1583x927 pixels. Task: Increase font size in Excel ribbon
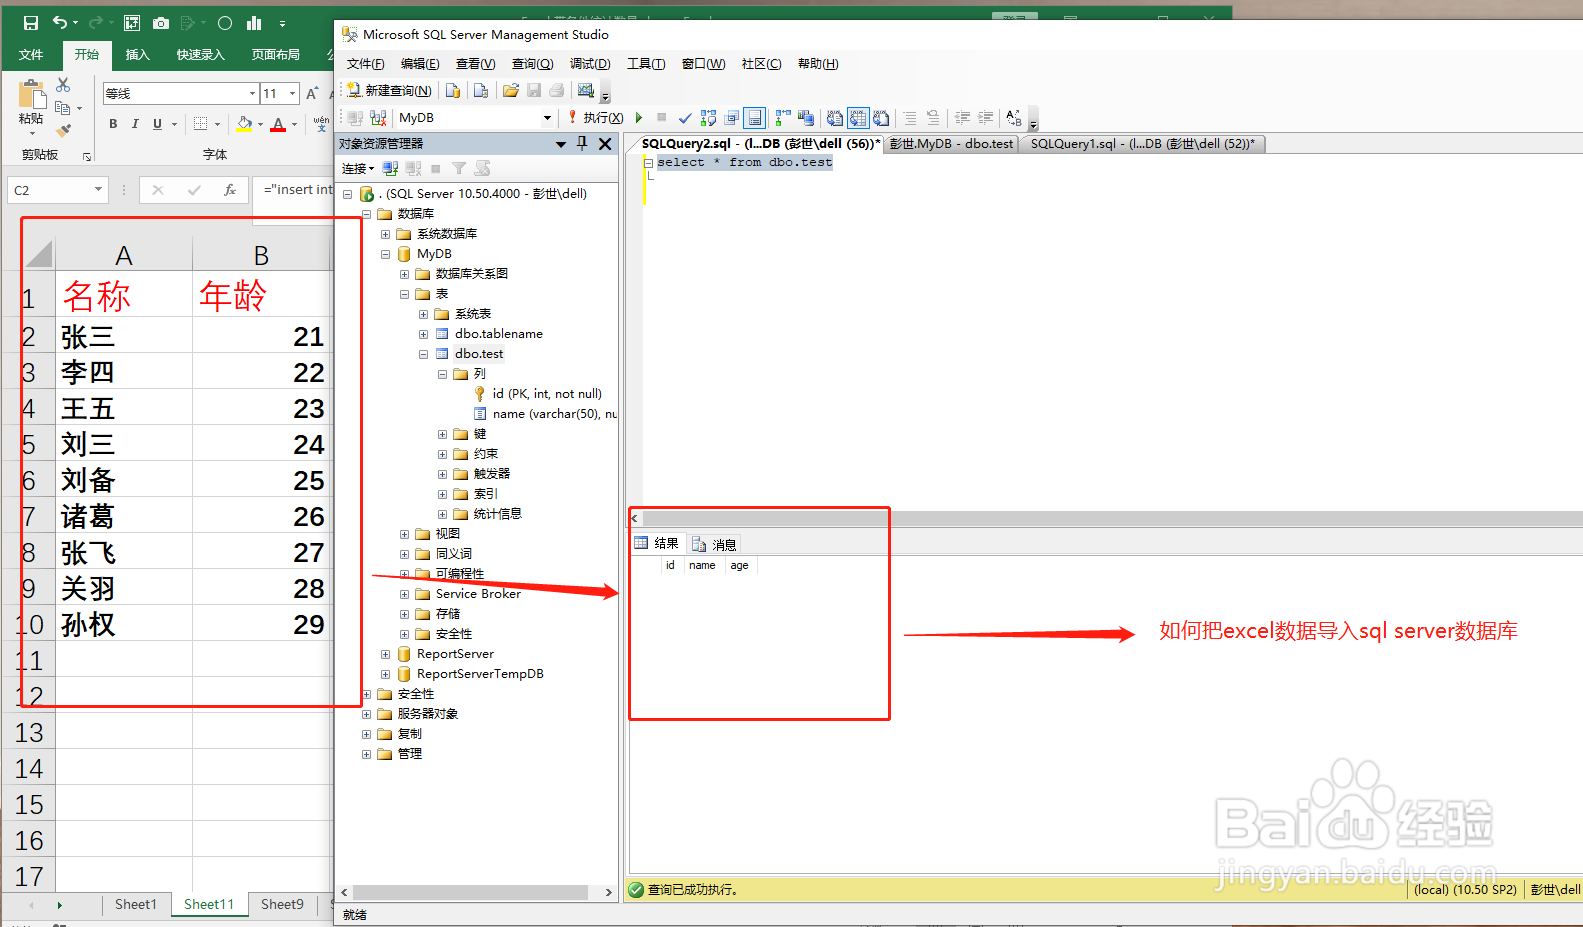coord(313,93)
